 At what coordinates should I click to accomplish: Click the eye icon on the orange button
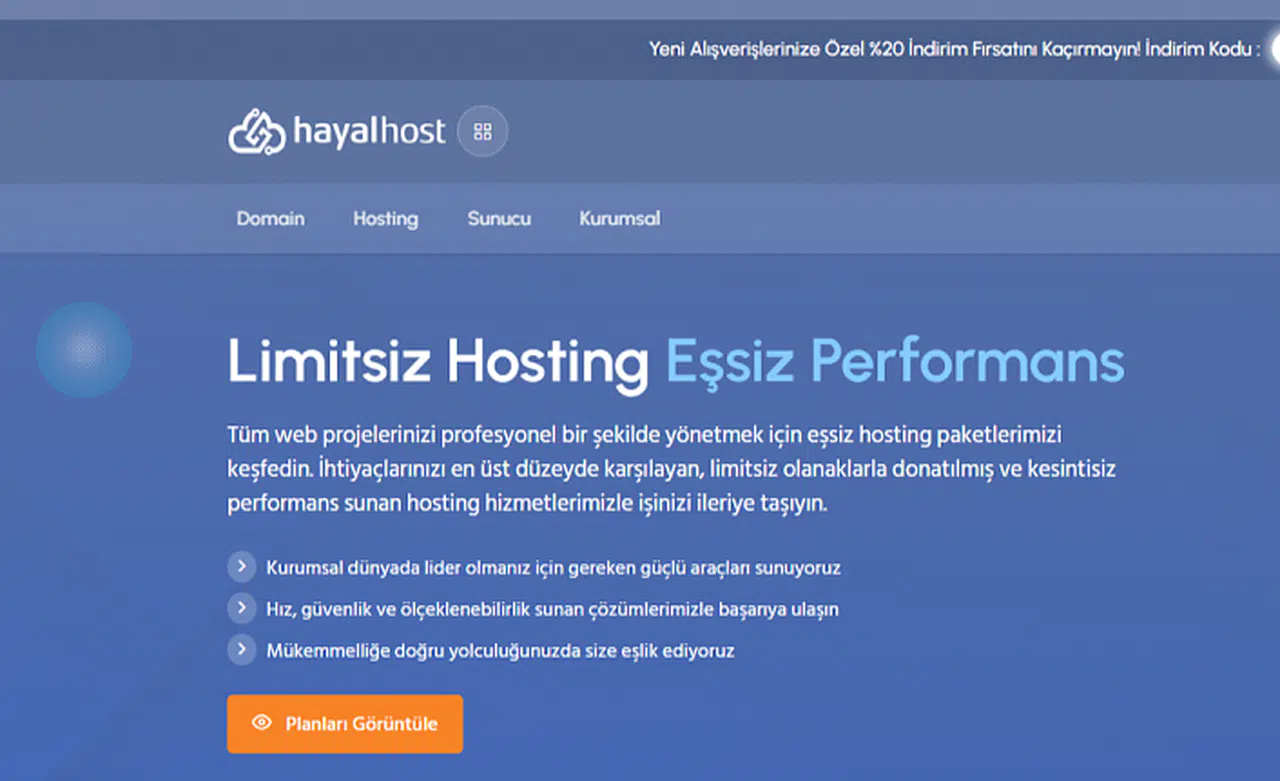262,723
